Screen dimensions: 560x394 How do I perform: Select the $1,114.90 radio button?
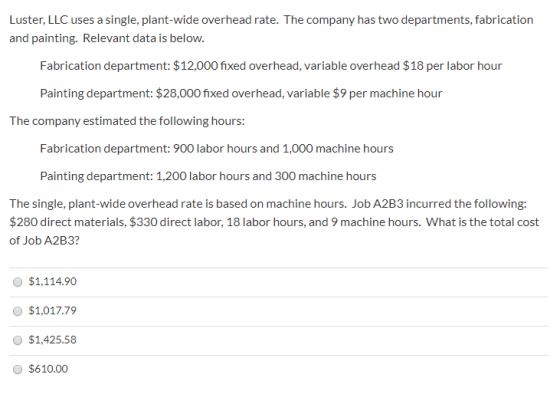18,282
